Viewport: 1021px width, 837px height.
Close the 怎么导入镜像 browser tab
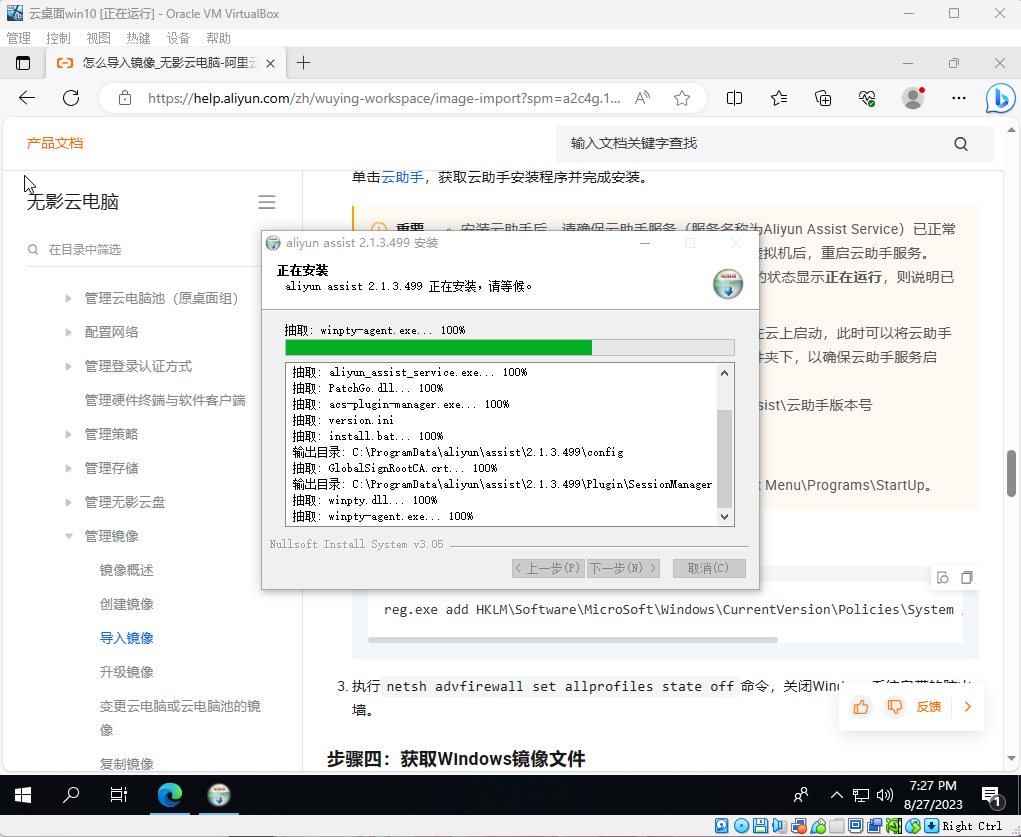point(271,63)
